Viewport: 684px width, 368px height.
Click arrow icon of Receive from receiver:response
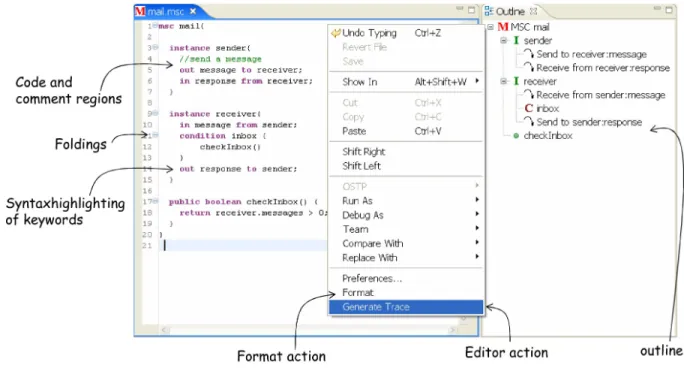click(529, 68)
